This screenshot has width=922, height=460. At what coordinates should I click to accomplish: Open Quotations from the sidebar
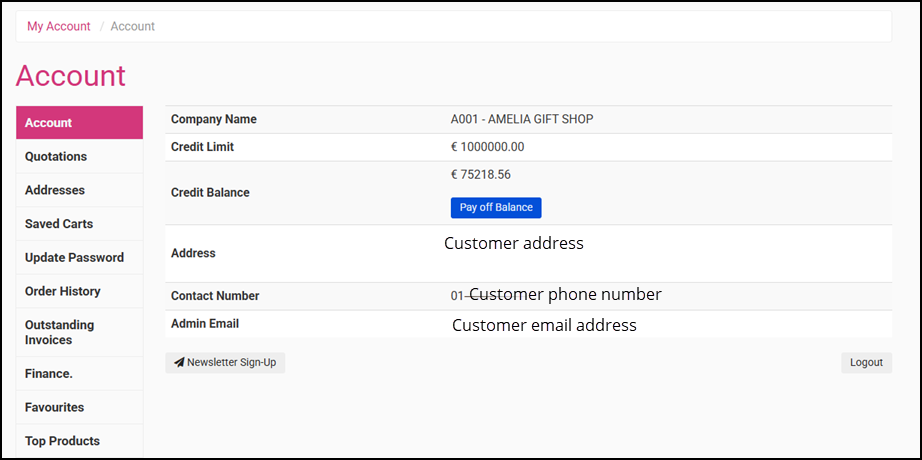click(x=56, y=156)
